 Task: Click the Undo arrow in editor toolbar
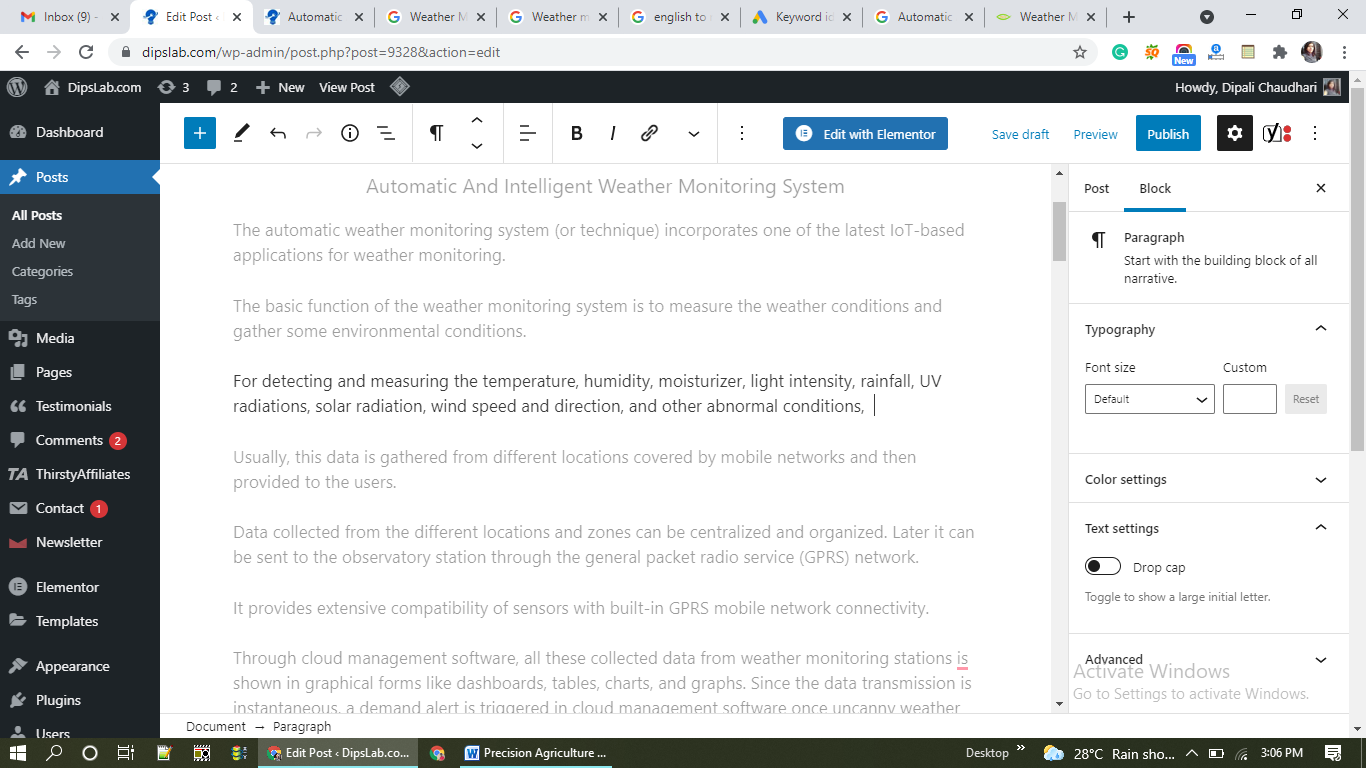(x=278, y=133)
